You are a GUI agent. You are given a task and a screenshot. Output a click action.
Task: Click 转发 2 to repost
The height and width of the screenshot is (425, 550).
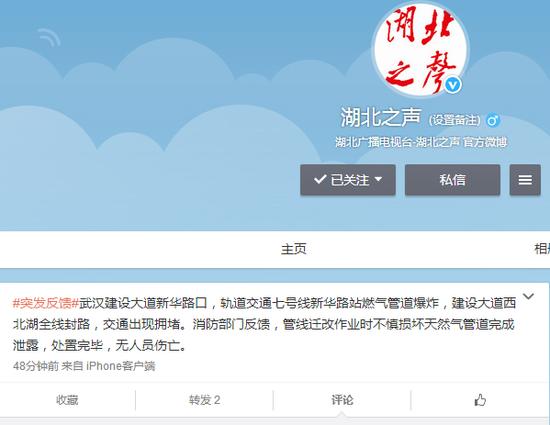pyautogui.click(x=204, y=400)
